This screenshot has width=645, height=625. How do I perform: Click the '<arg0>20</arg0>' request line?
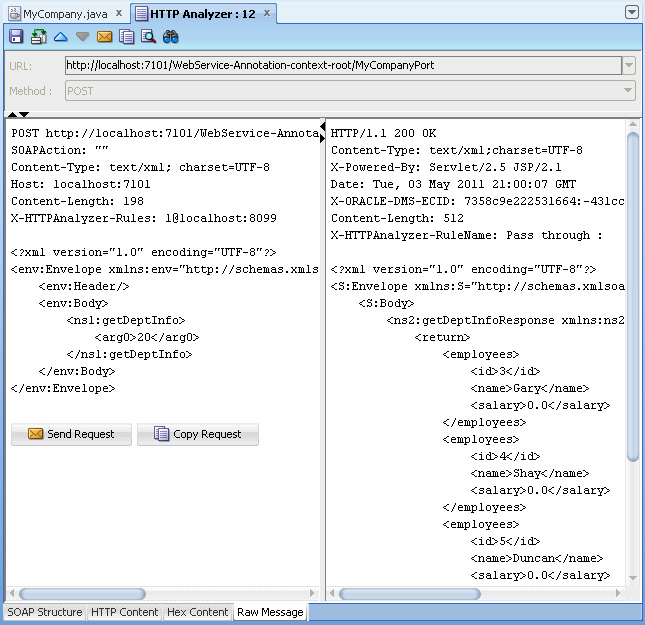click(147, 337)
